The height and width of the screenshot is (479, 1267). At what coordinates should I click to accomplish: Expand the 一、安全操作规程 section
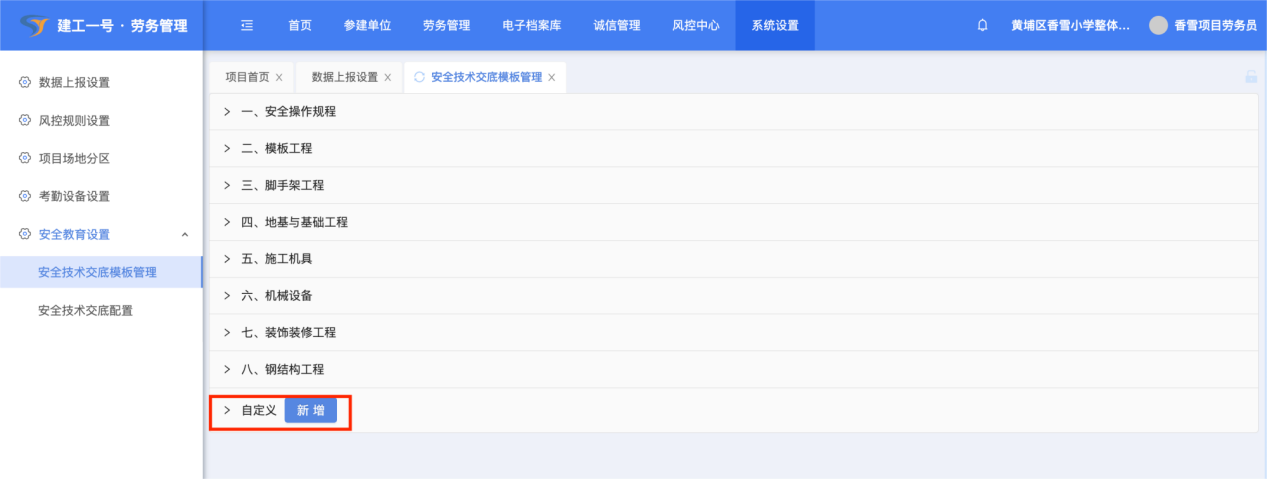288,111
